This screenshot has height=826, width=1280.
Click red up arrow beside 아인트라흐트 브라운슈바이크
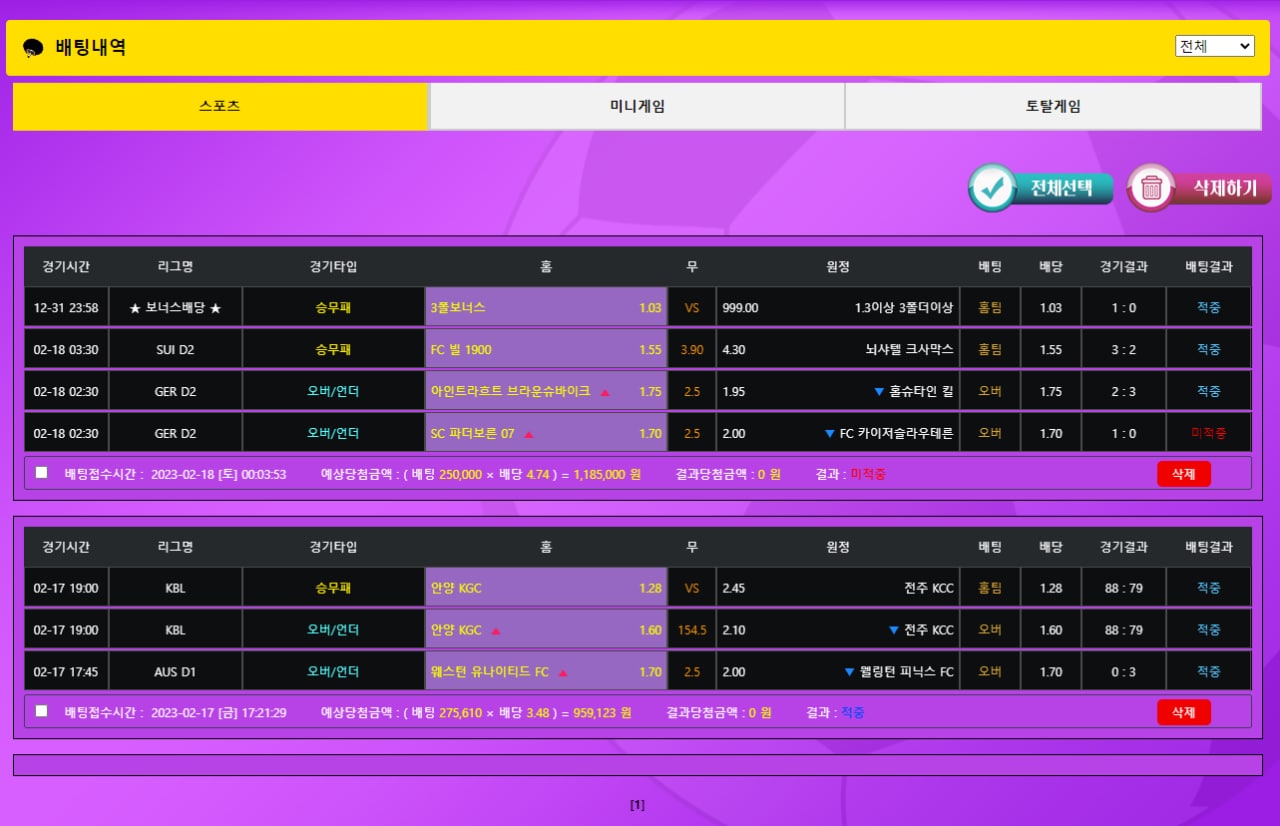(x=605, y=392)
